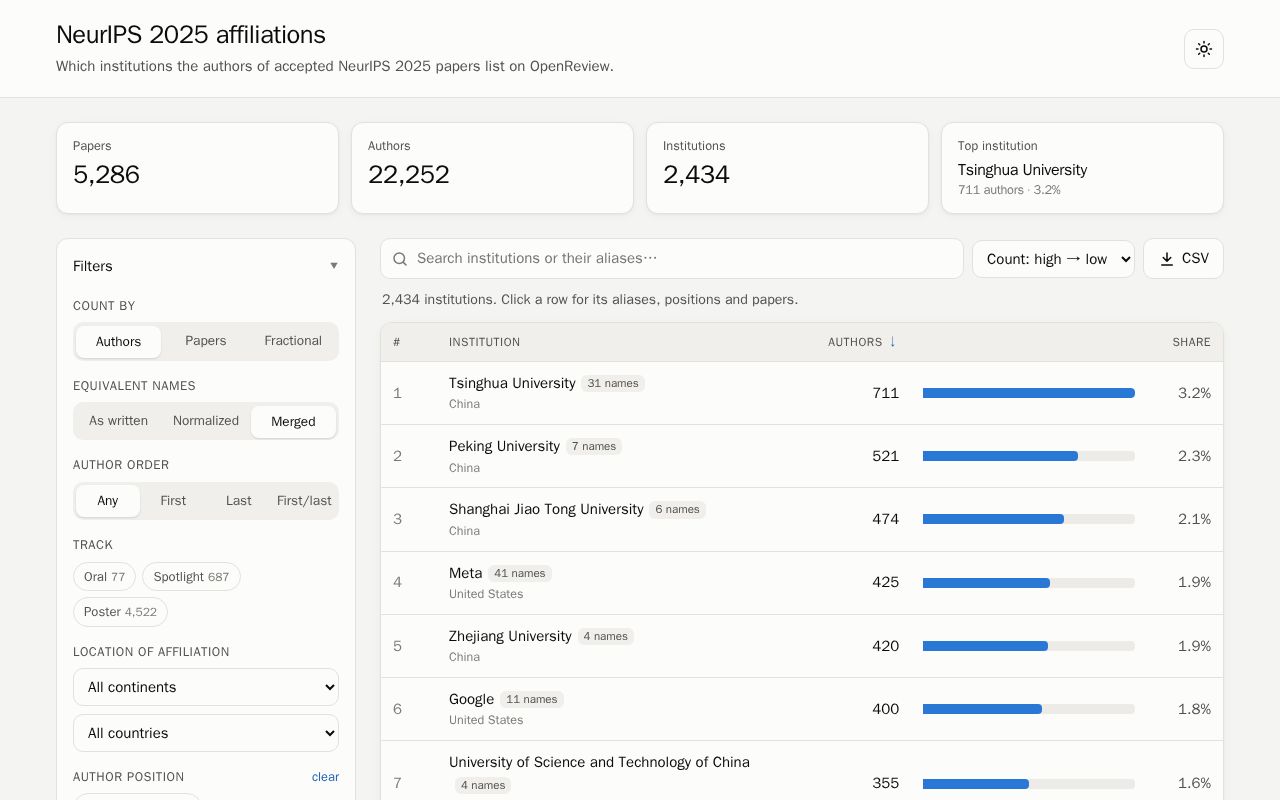Open the Tsinghua University row
Viewport: 1280px width, 800px height.
pyautogui.click(x=802, y=393)
